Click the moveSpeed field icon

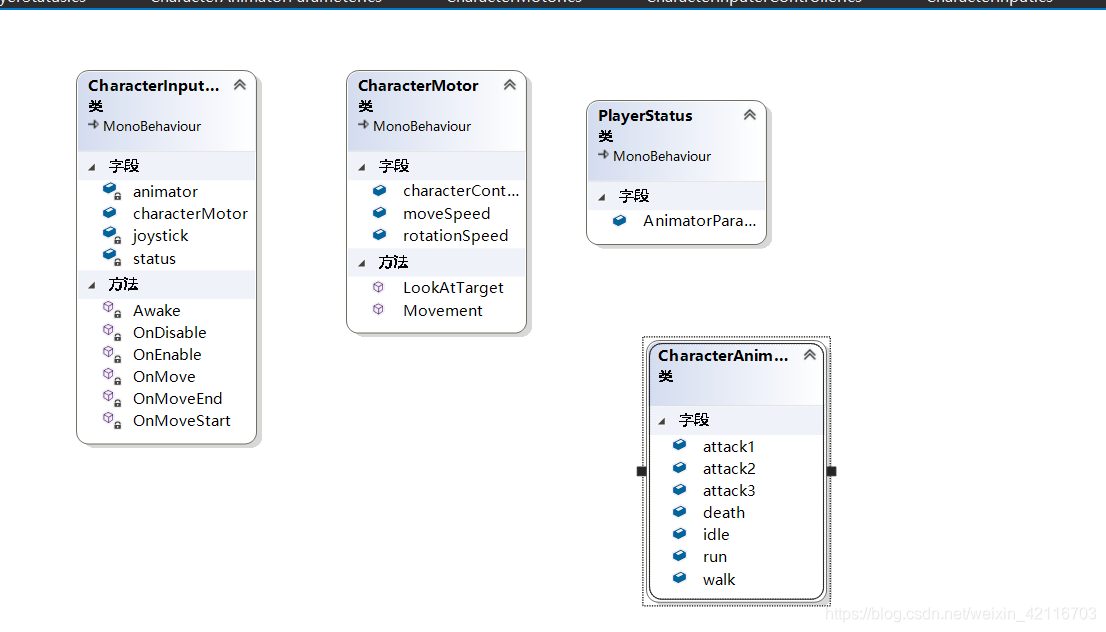pyautogui.click(x=379, y=212)
